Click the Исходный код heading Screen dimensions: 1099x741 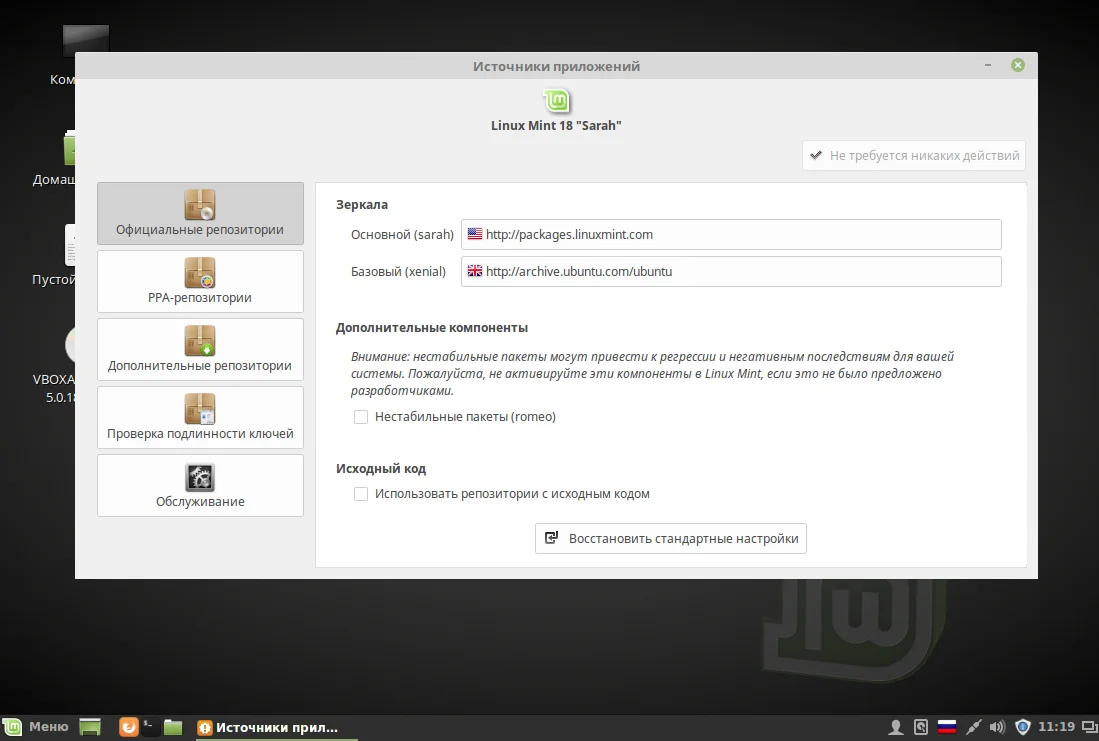pyautogui.click(x=381, y=468)
